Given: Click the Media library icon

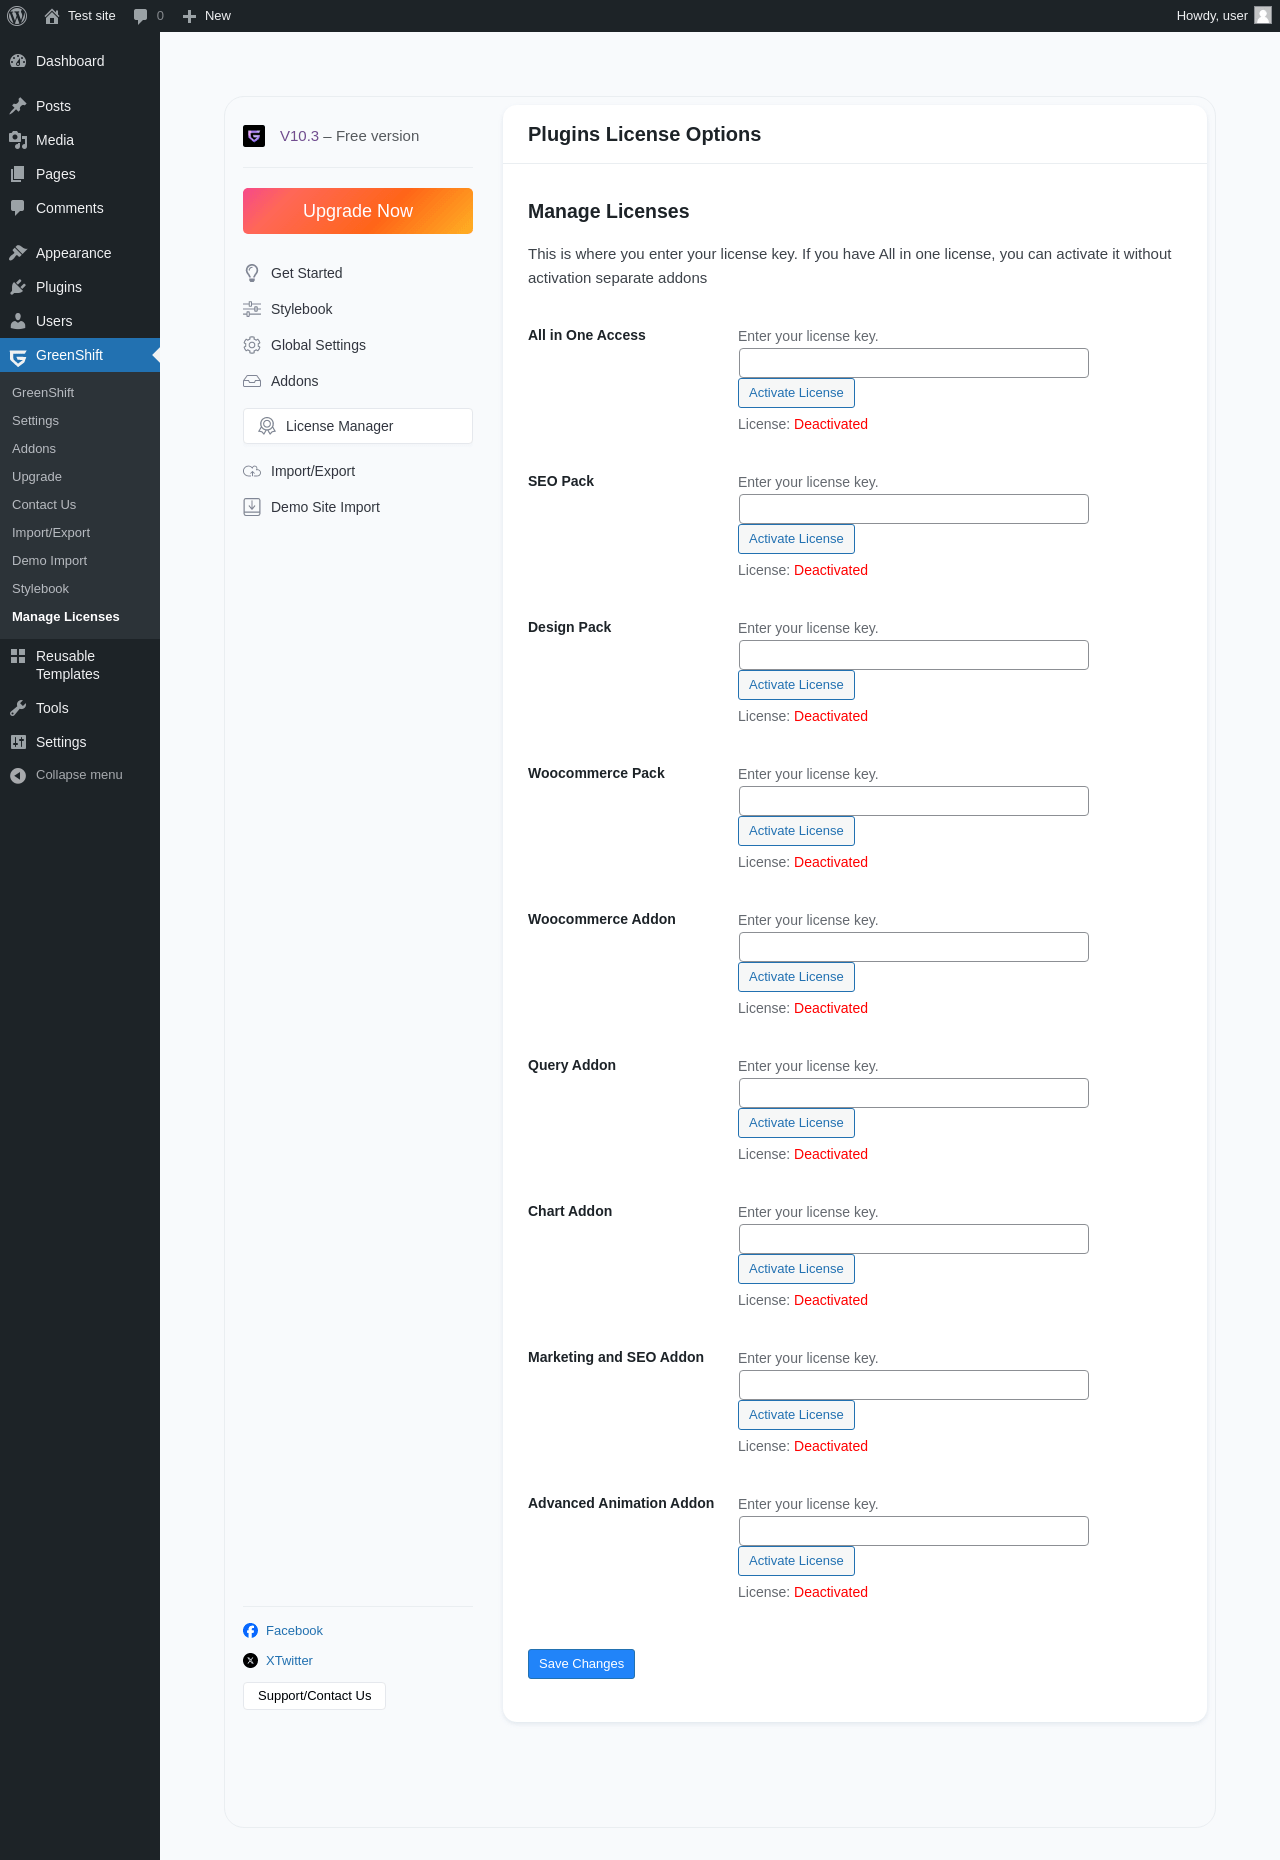Looking at the screenshot, I should coord(18,140).
